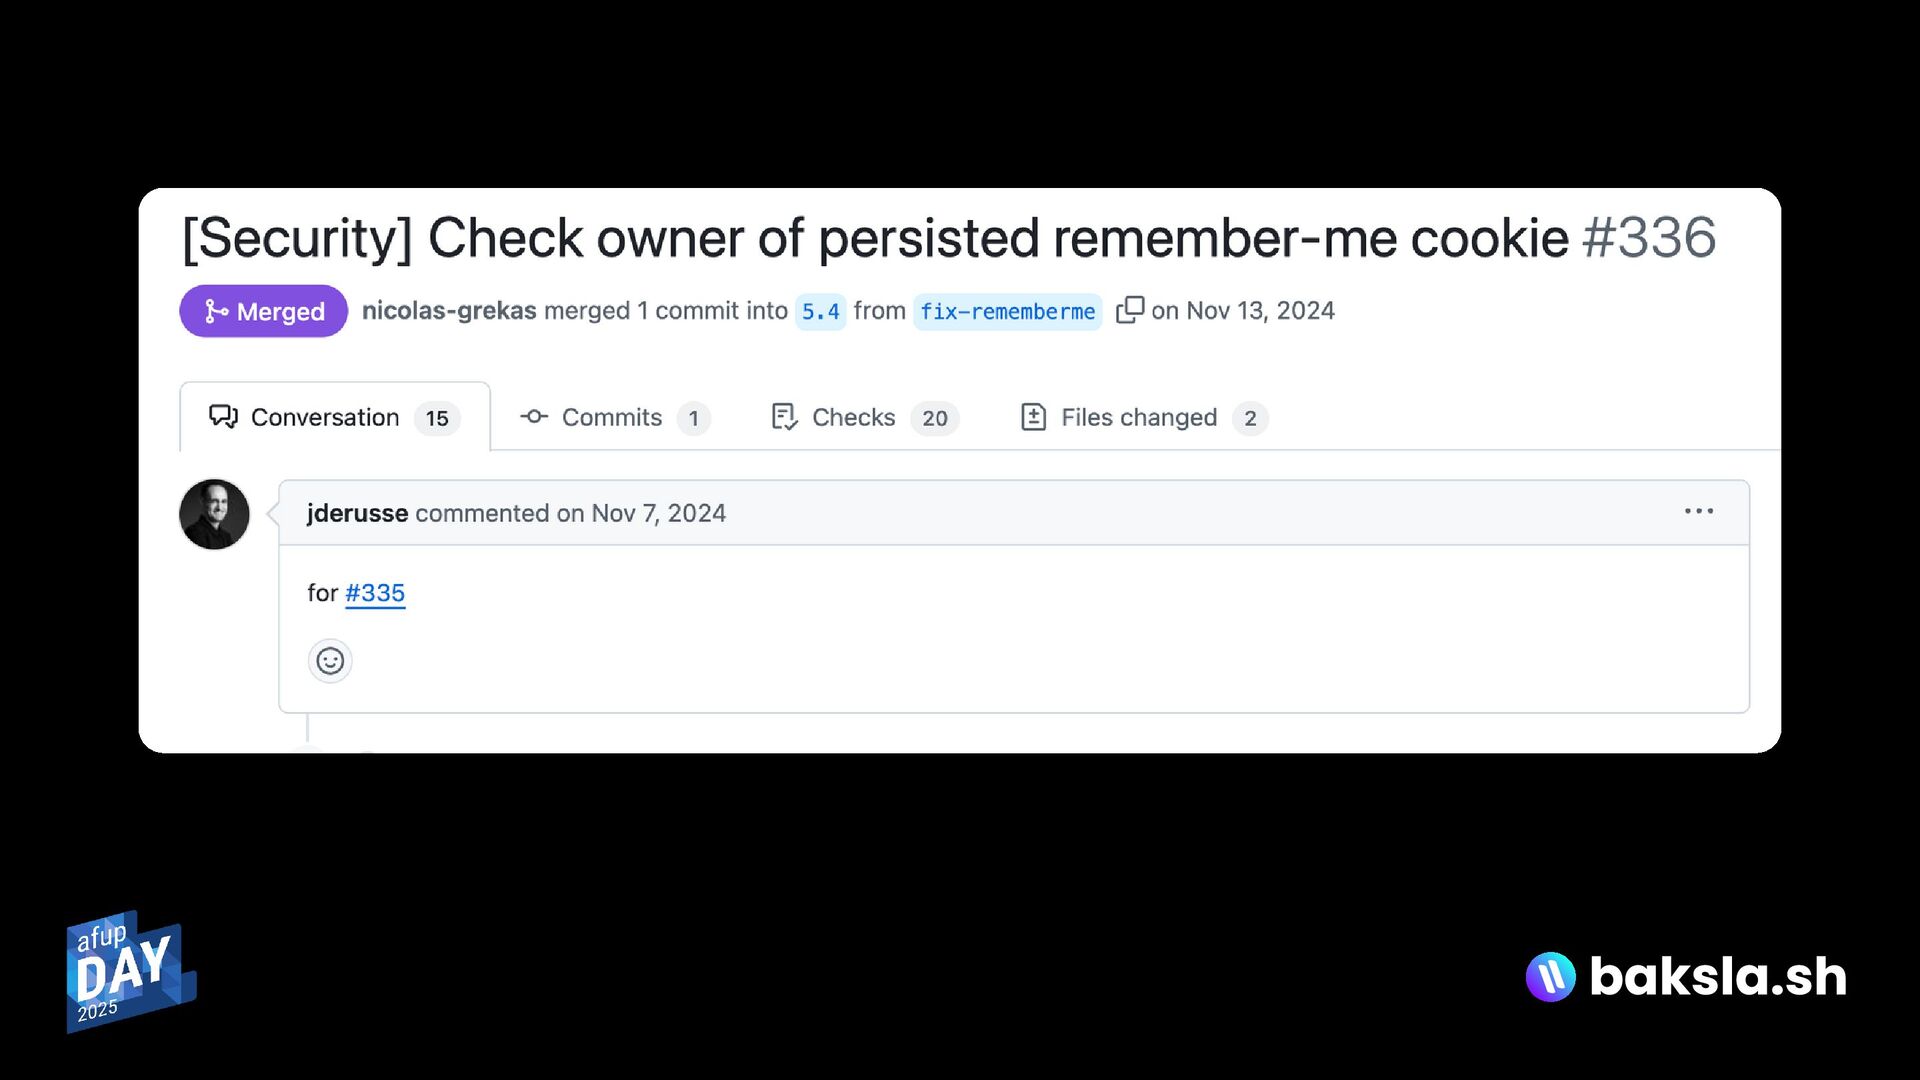Image resolution: width=1920 pixels, height=1080 pixels.
Task: Click the Conversation speech bubble icon
Action: tap(223, 417)
